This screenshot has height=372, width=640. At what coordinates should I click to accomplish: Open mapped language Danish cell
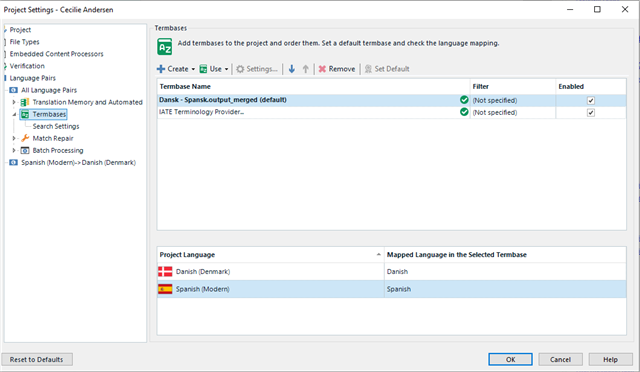pos(505,272)
